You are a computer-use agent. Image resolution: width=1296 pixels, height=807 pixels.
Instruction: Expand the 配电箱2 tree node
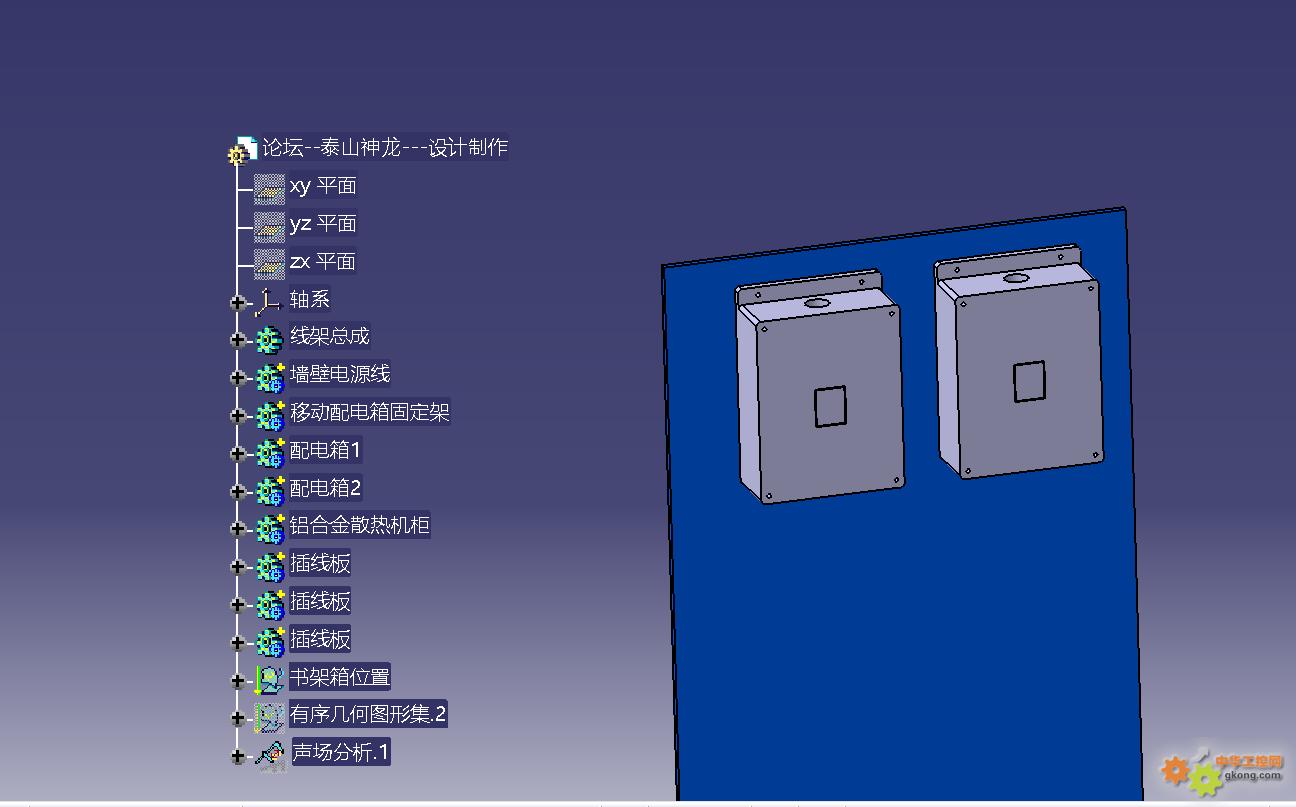[237, 492]
